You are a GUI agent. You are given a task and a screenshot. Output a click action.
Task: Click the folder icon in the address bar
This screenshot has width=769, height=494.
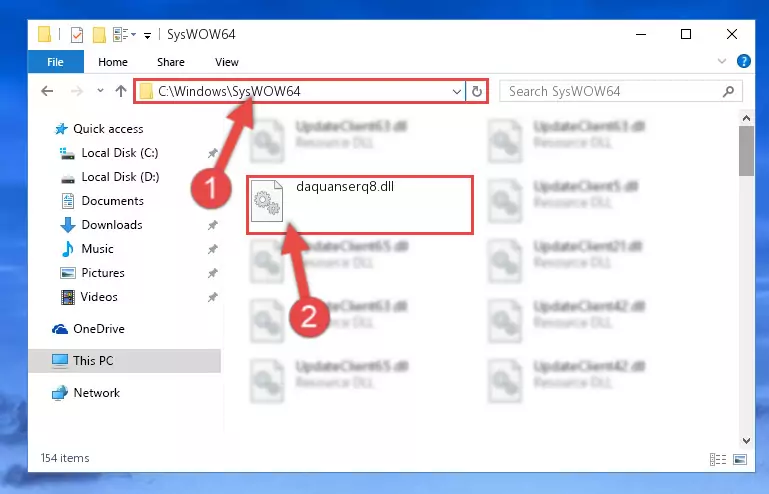146,91
